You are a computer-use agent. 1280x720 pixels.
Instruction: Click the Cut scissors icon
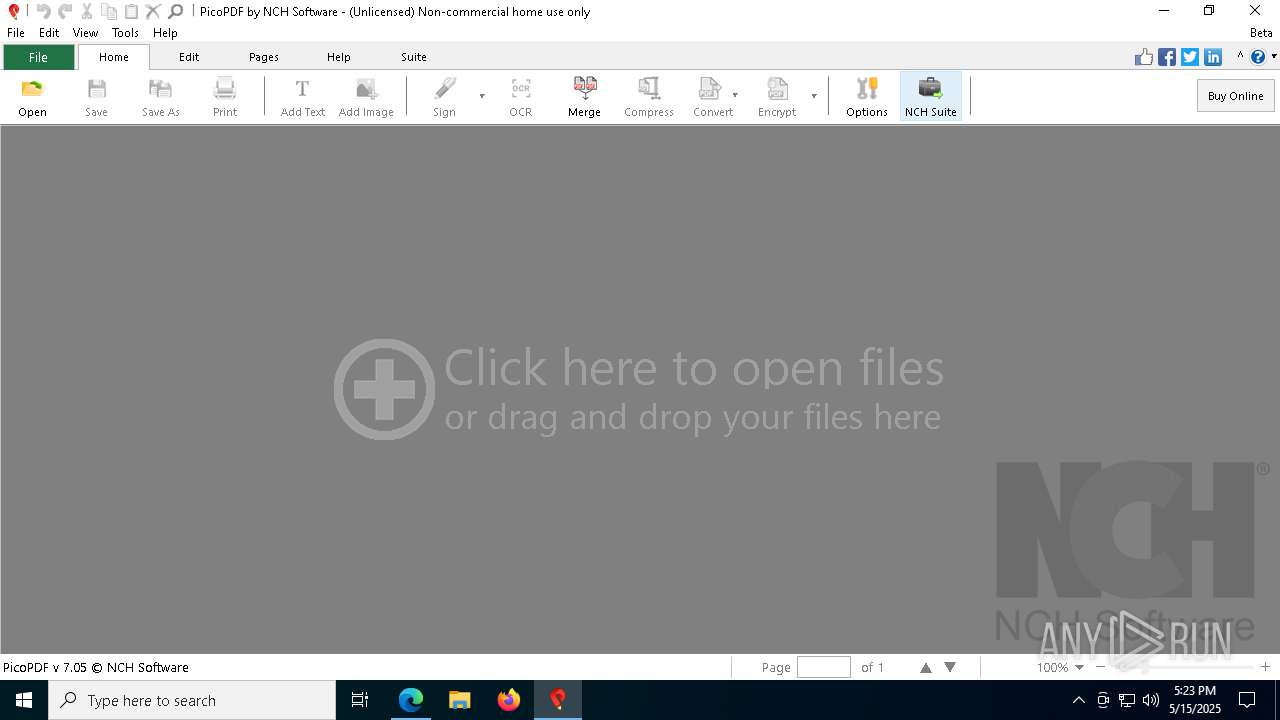pos(87,11)
